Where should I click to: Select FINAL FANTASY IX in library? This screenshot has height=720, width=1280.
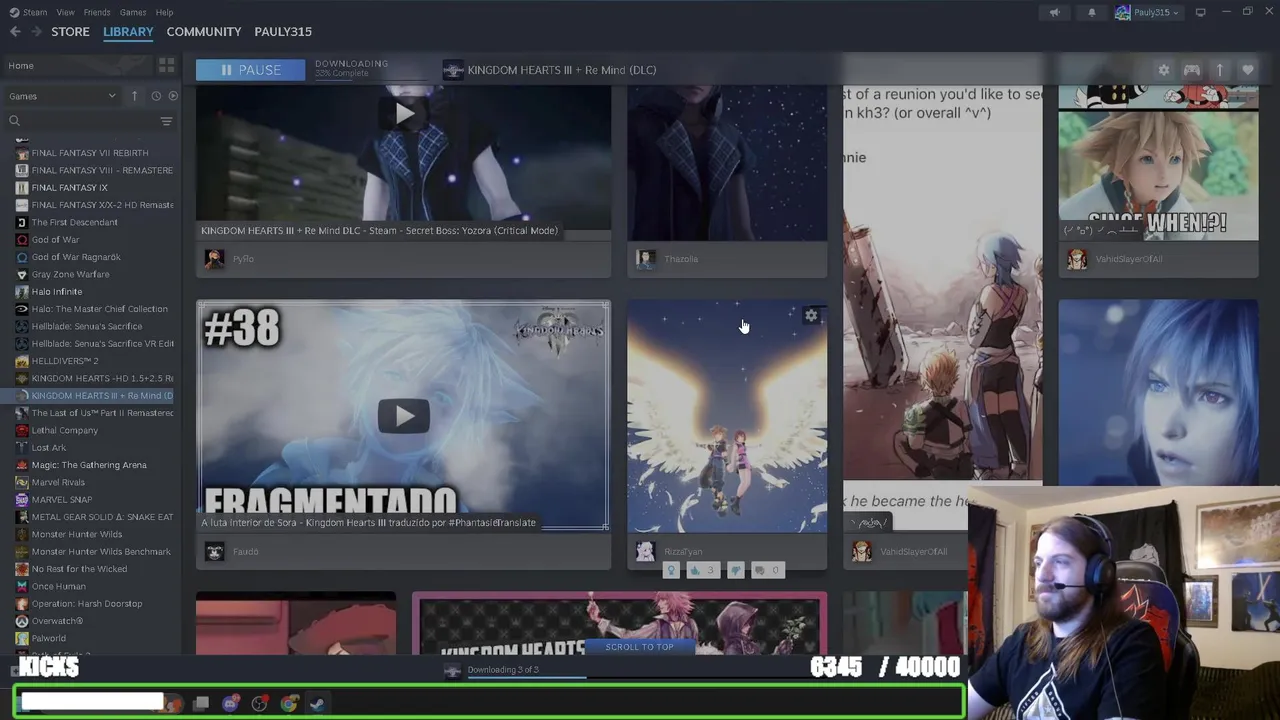(x=69, y=188)
